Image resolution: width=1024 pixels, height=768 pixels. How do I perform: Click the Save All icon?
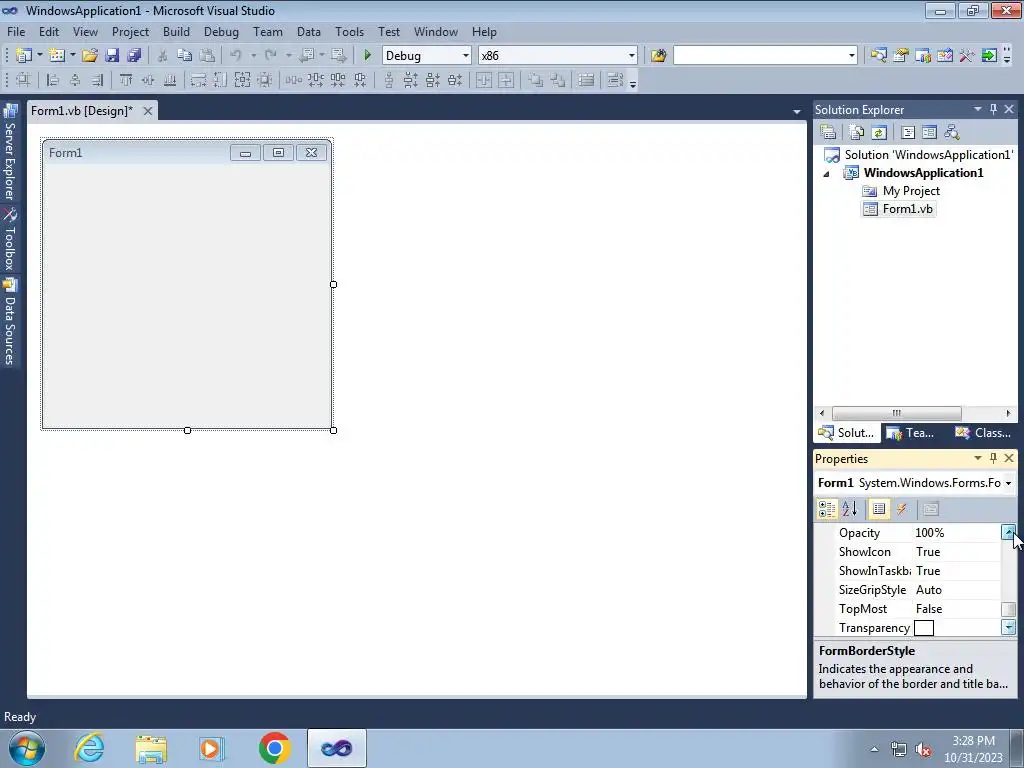pyautogui.click(x=134, y=56)
